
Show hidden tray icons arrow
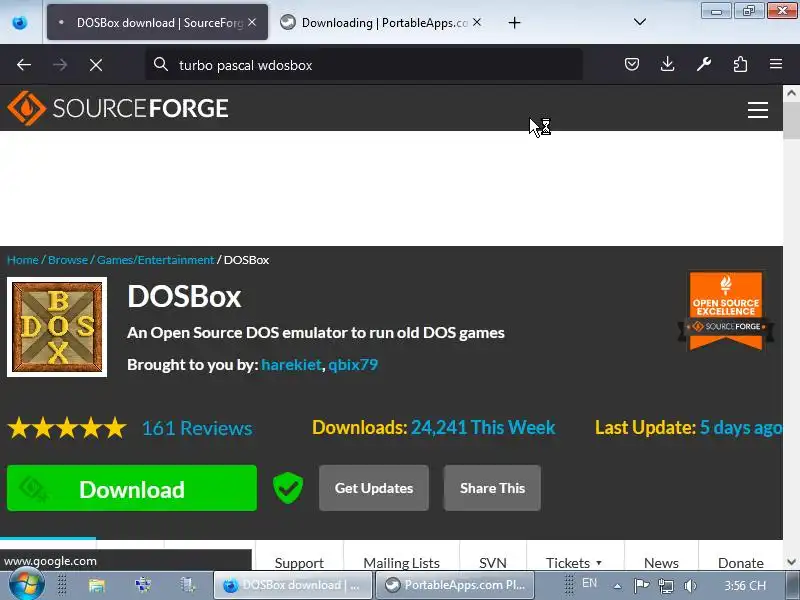click(617, 586)
